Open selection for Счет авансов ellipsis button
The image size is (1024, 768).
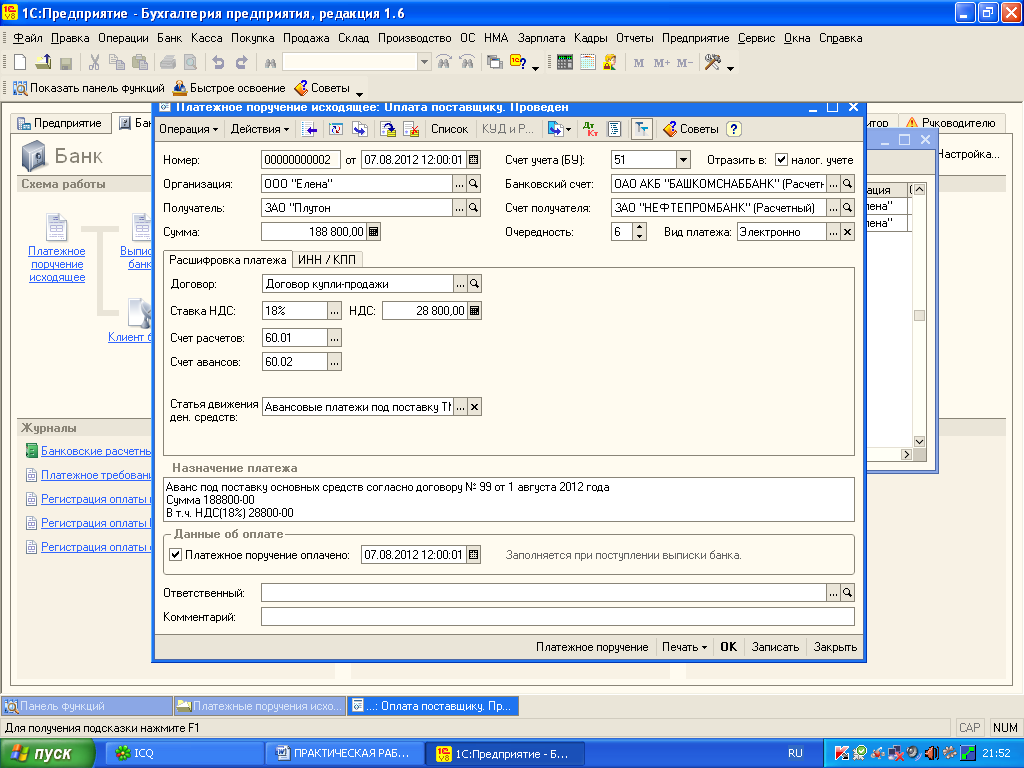coord(334,362)
